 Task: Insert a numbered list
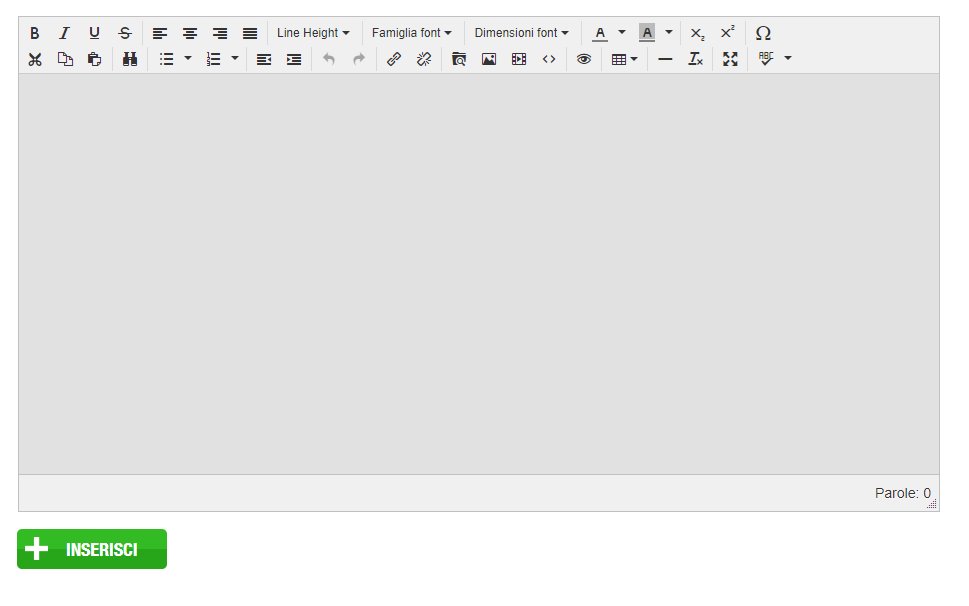click(x=213, y=59)
